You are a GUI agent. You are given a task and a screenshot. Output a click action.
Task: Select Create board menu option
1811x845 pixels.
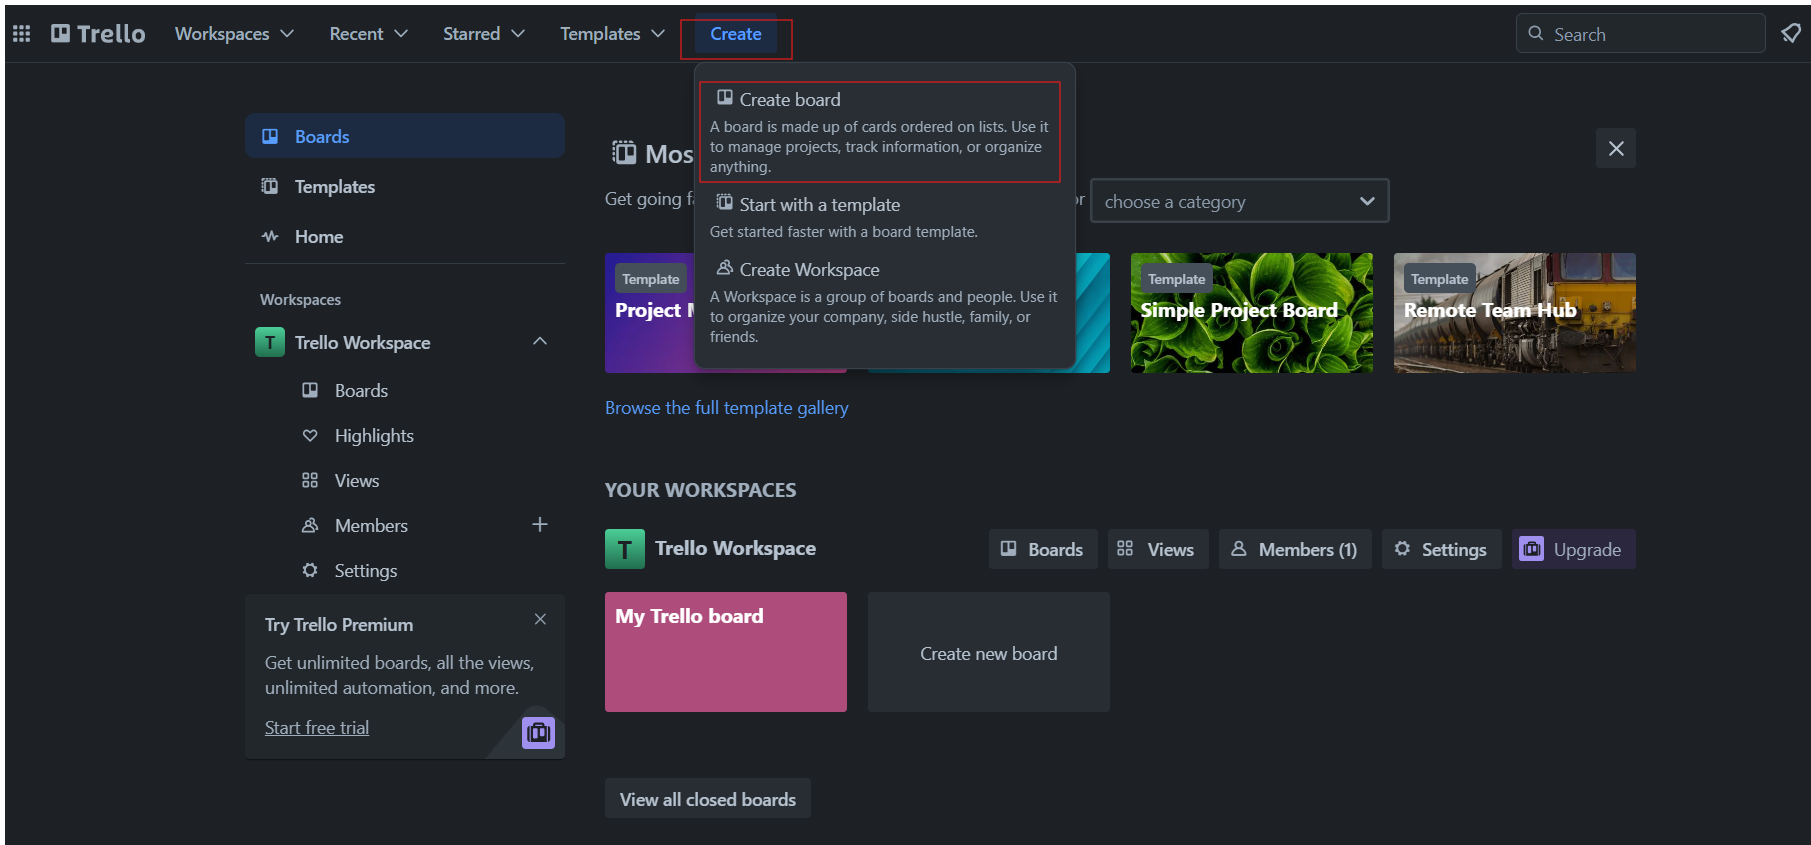tap(880, 132)
